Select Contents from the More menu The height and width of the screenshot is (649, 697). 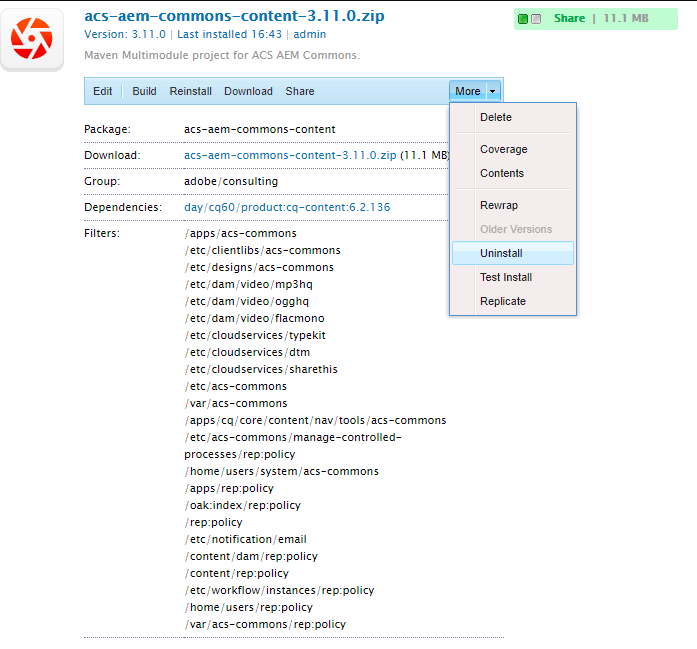tap(513, 173)
